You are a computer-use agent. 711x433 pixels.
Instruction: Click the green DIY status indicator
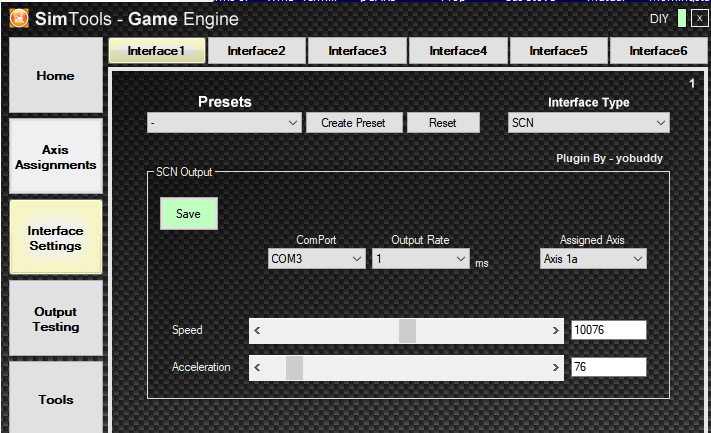pos(682,19)
